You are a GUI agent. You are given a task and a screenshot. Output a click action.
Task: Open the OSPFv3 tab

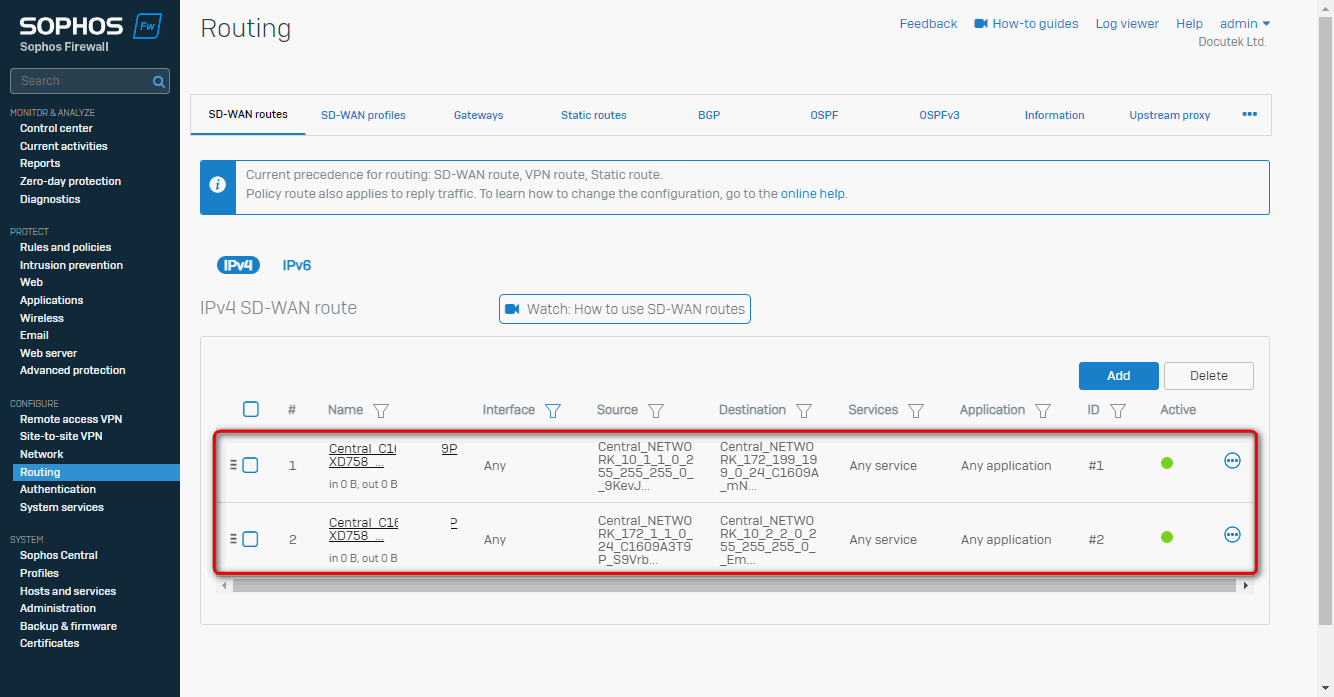coord(939,115)
